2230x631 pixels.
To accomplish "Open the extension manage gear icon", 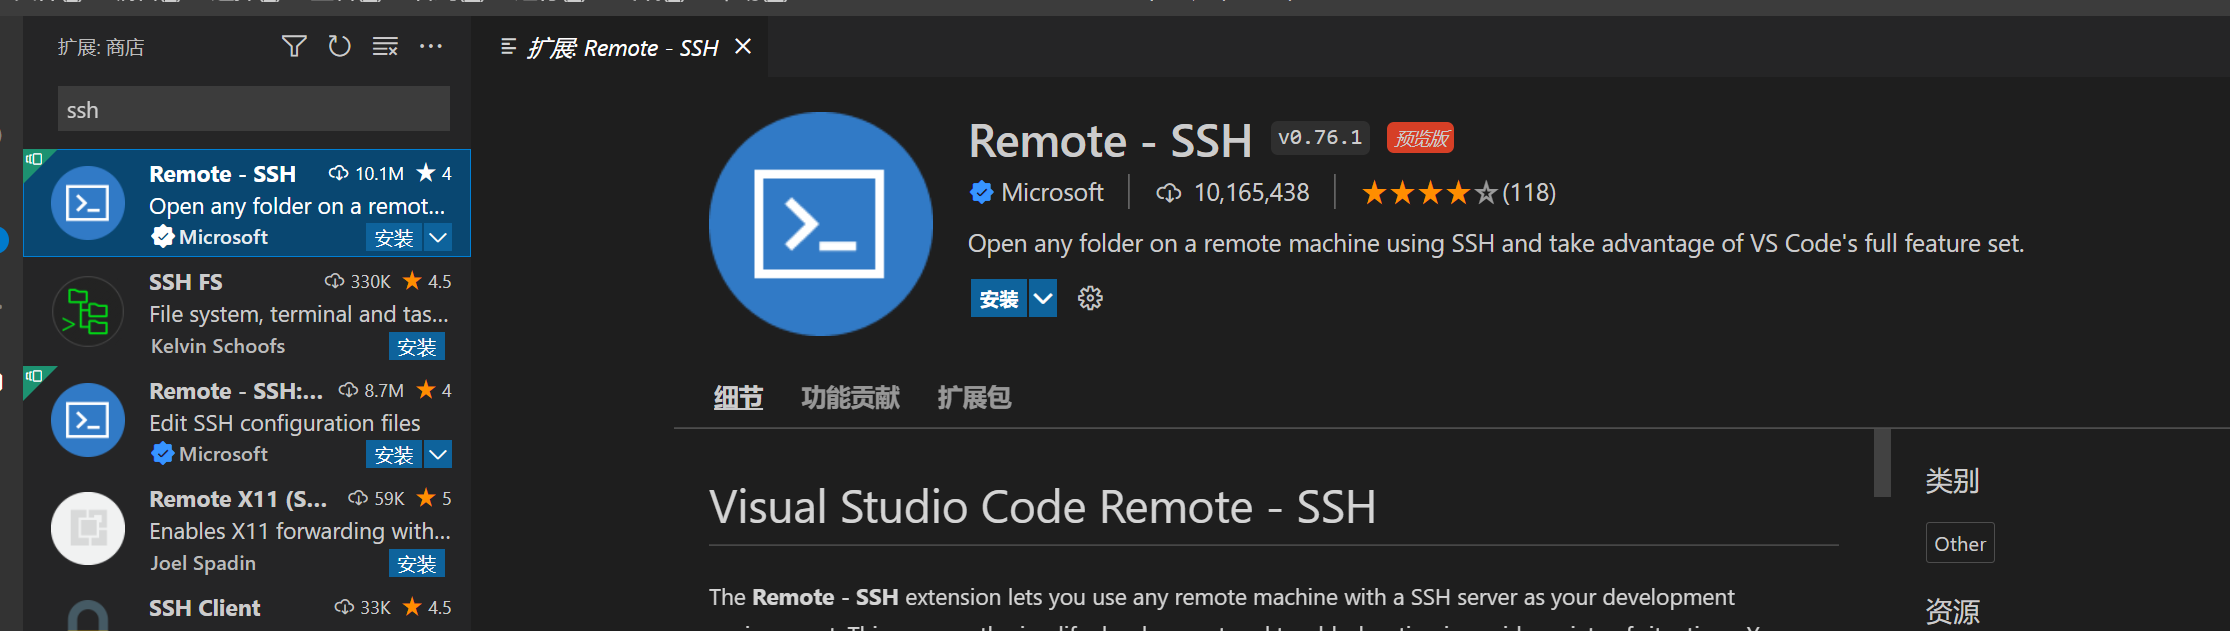I will [x=1090, y=298].
